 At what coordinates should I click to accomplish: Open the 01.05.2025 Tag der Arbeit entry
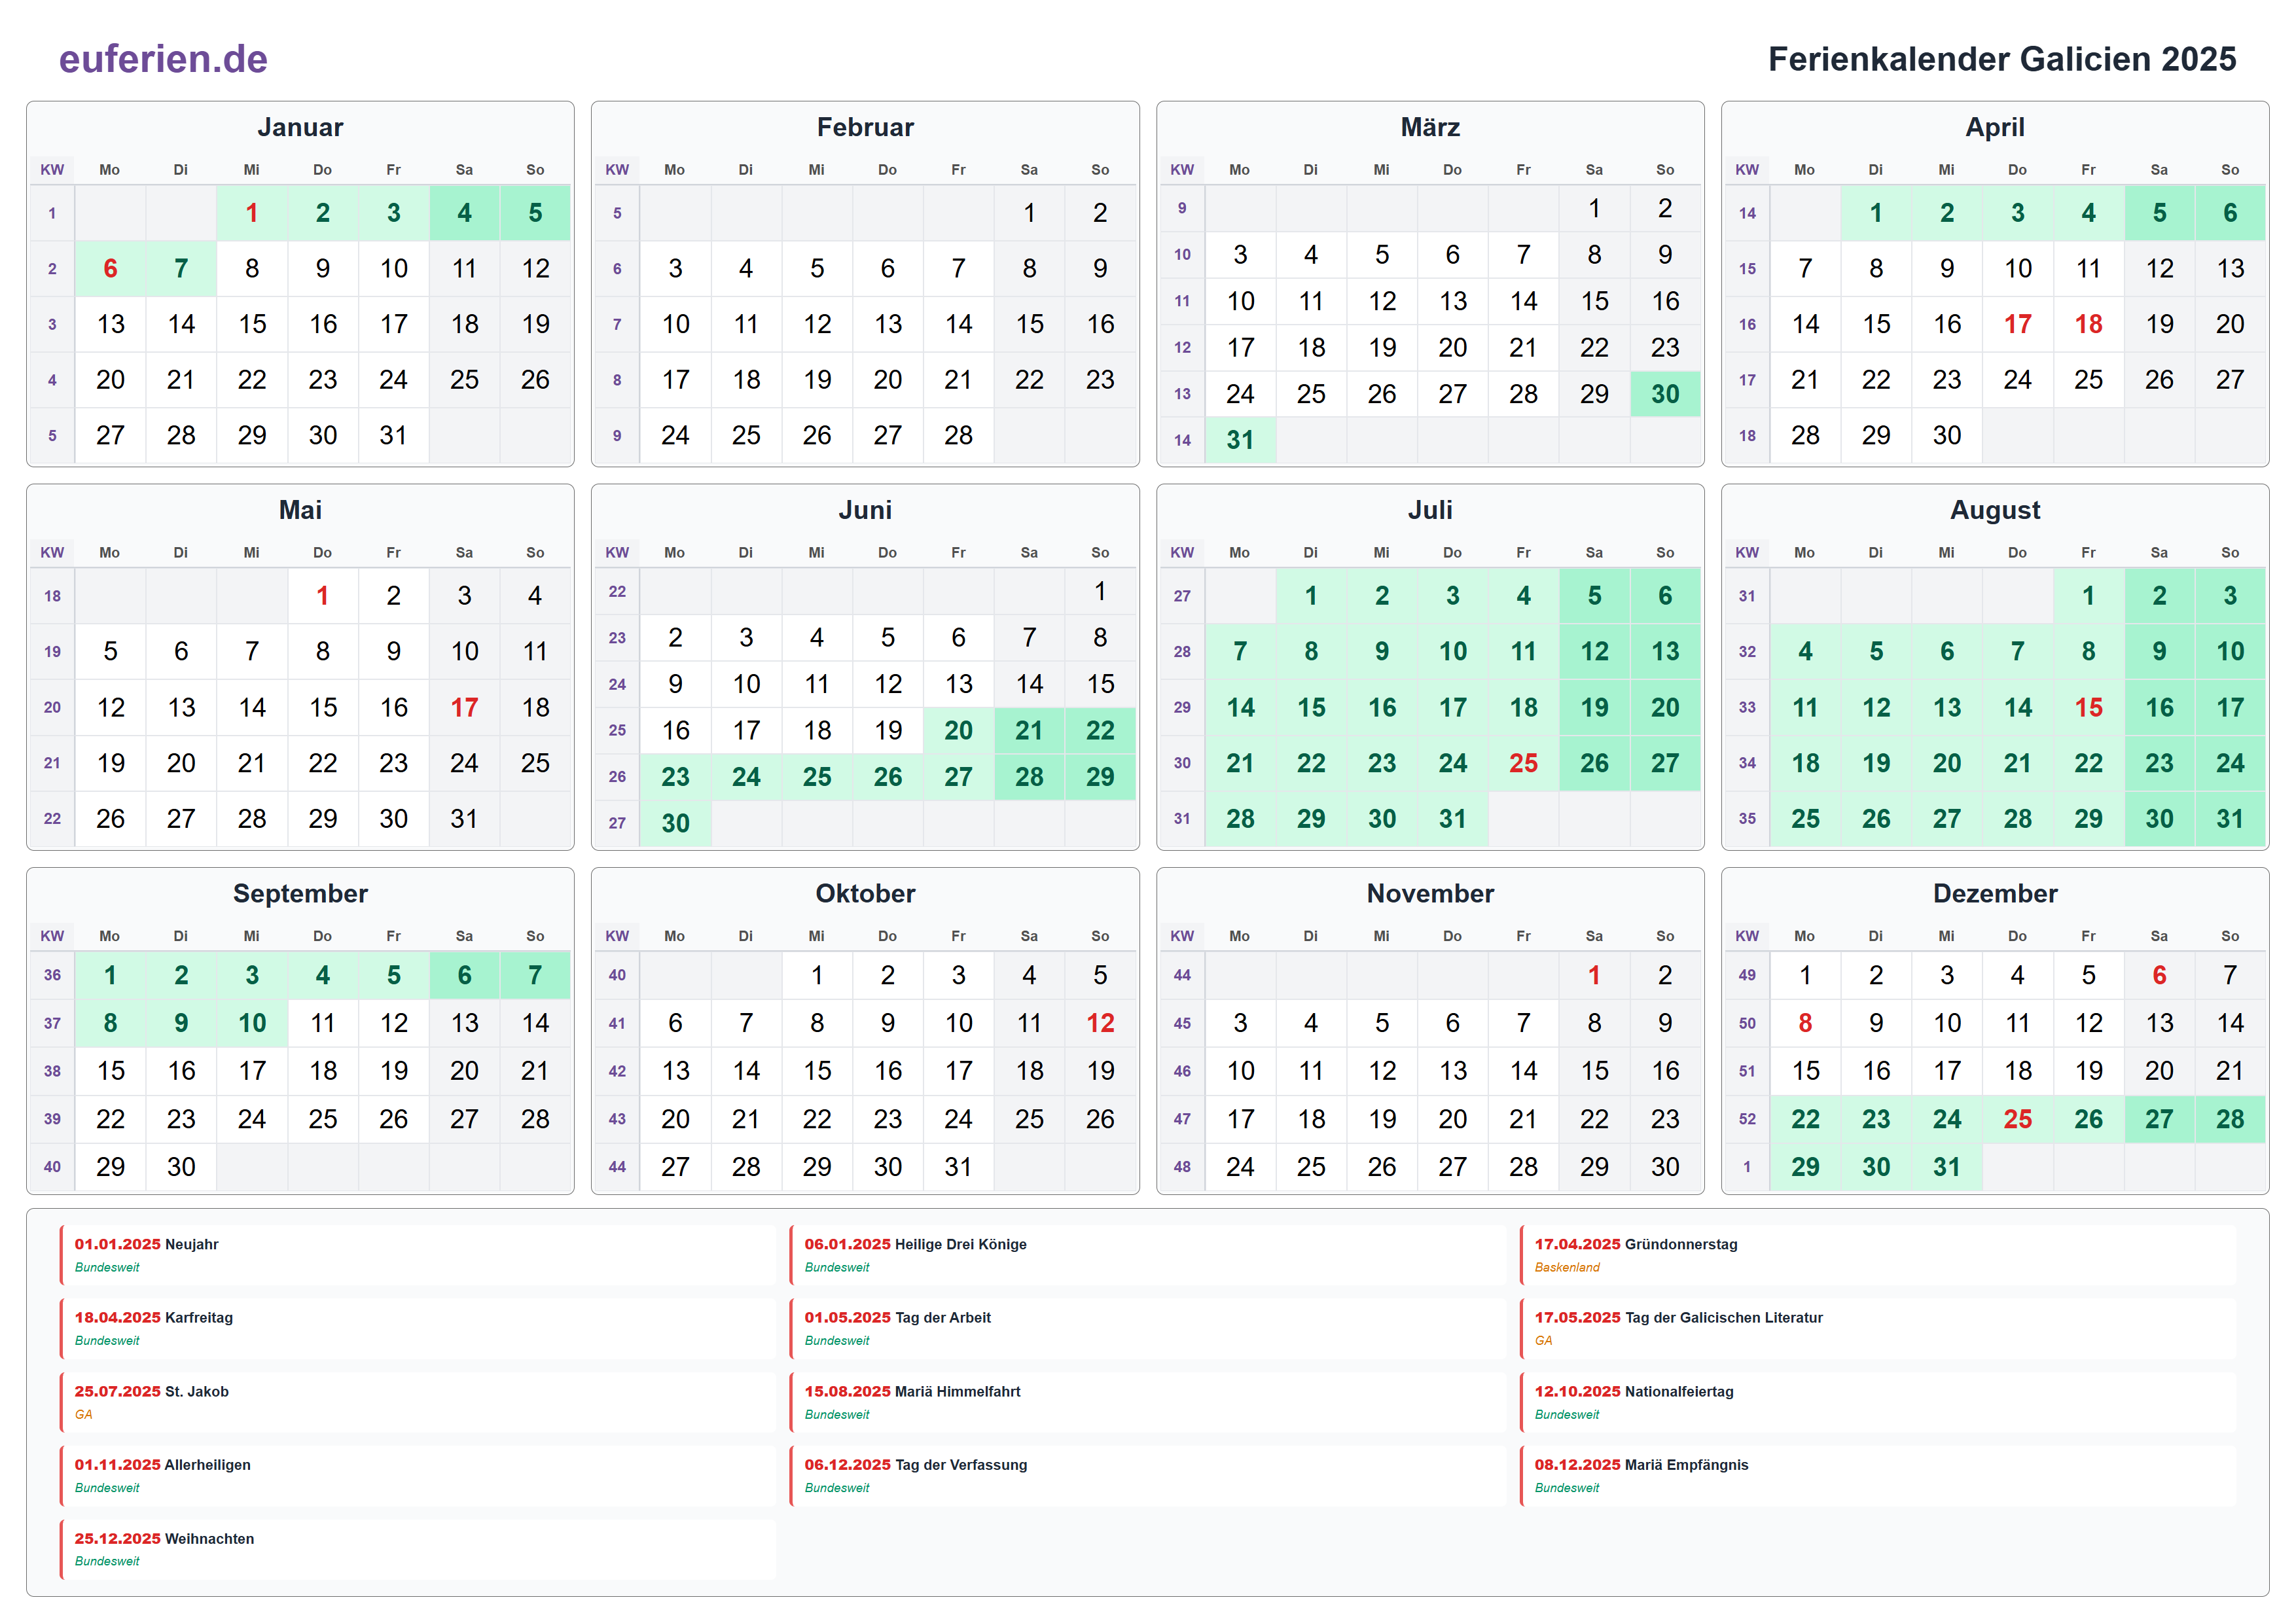click(x=1148, y=1328)
